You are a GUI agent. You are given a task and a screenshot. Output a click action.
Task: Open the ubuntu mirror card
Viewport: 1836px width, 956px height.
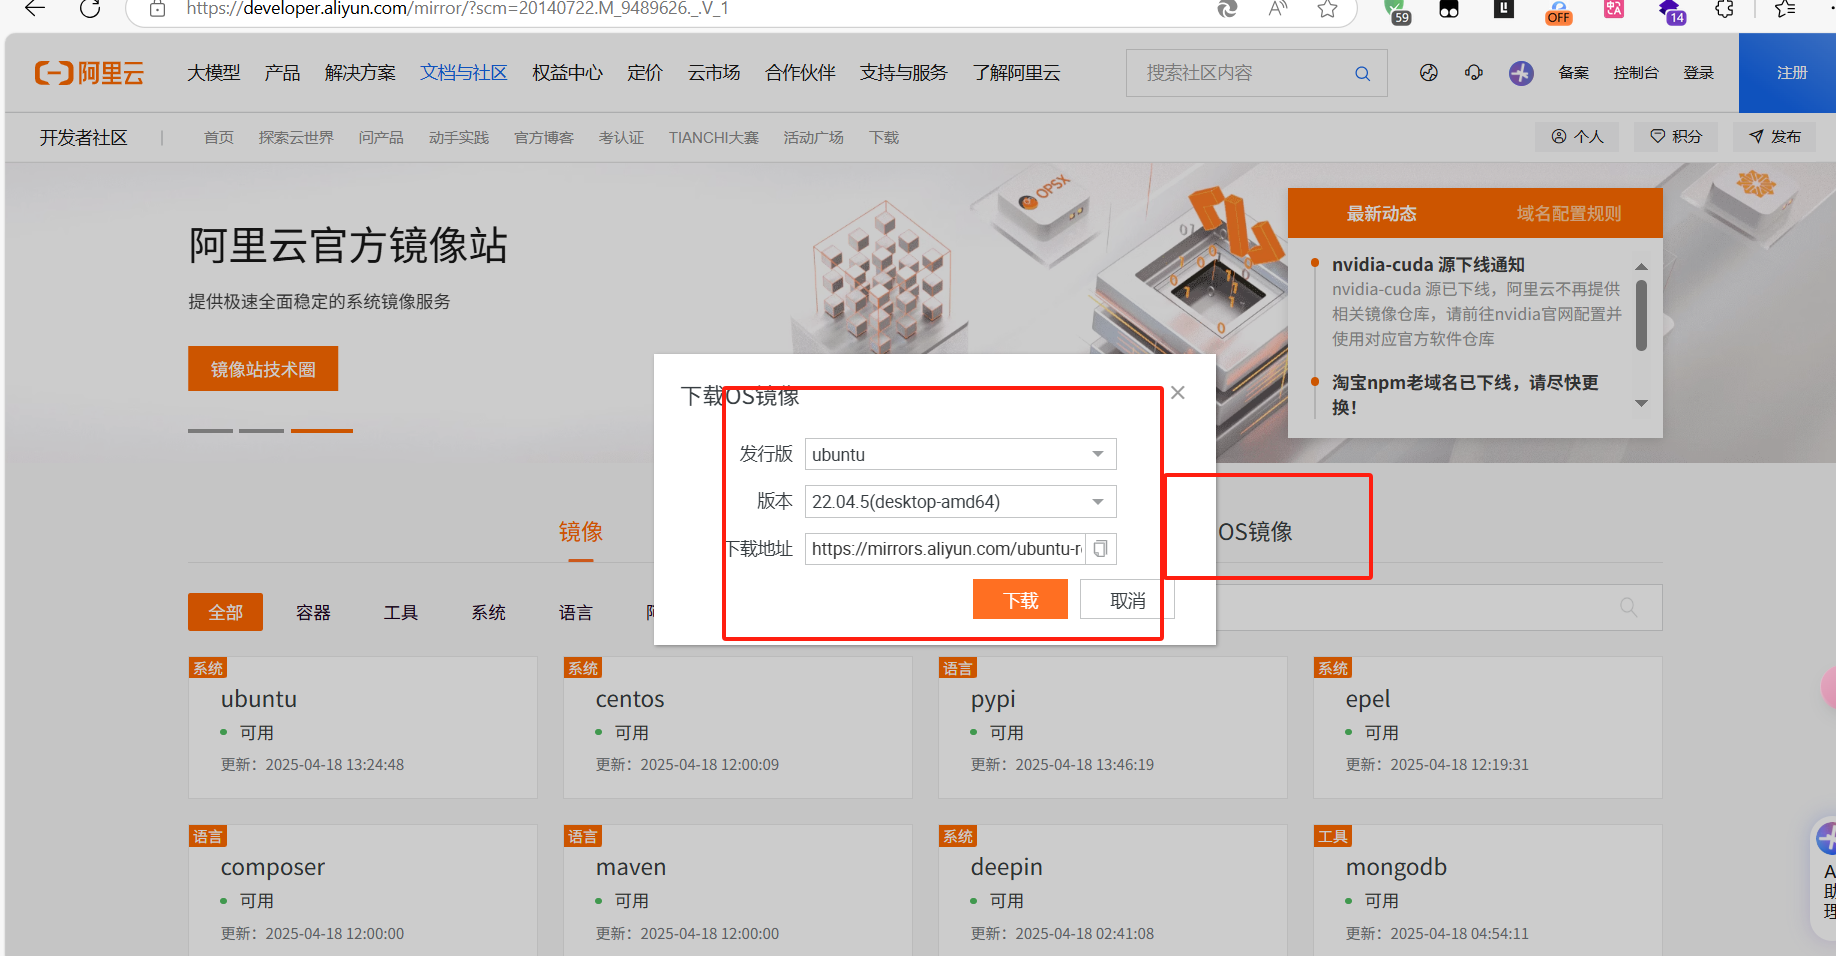363,727
